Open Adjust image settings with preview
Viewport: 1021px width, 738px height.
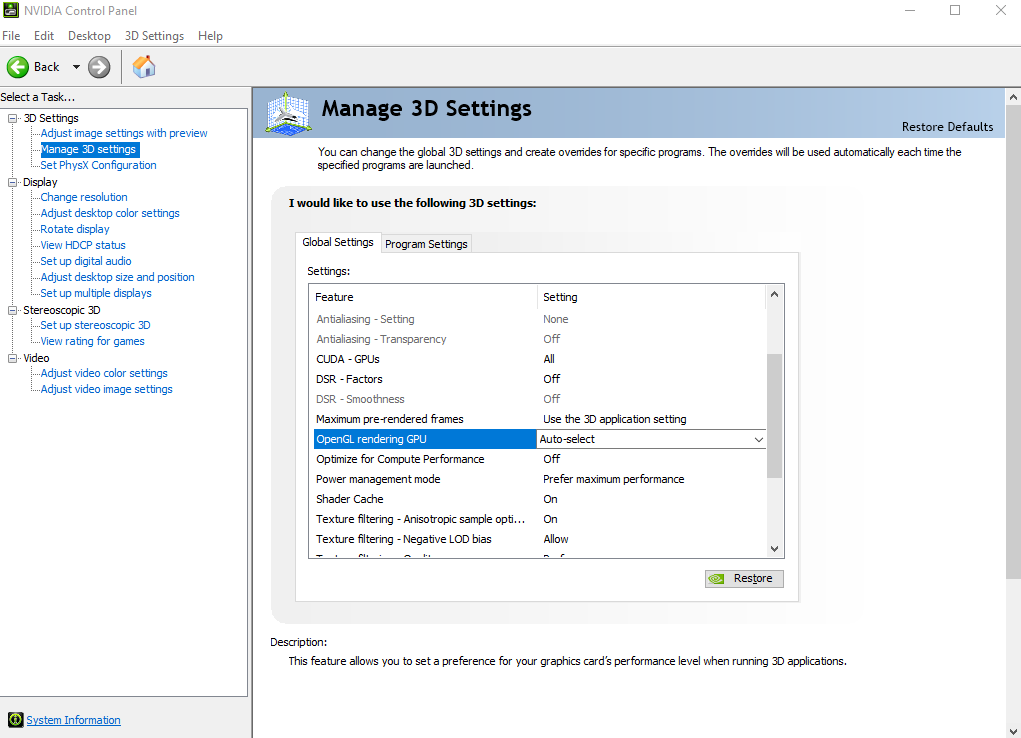tap(124, 133)
